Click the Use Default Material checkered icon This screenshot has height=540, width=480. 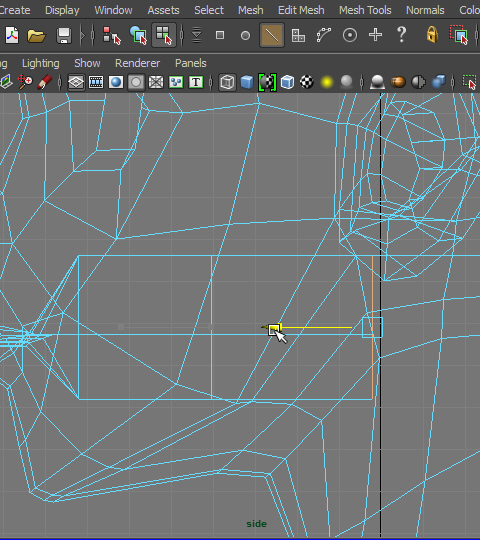(x=268, y=82)
